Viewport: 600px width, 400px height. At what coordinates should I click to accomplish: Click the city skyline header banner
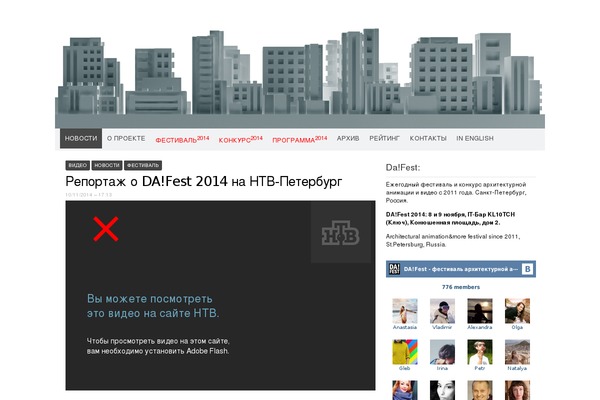tap(300, 78)
